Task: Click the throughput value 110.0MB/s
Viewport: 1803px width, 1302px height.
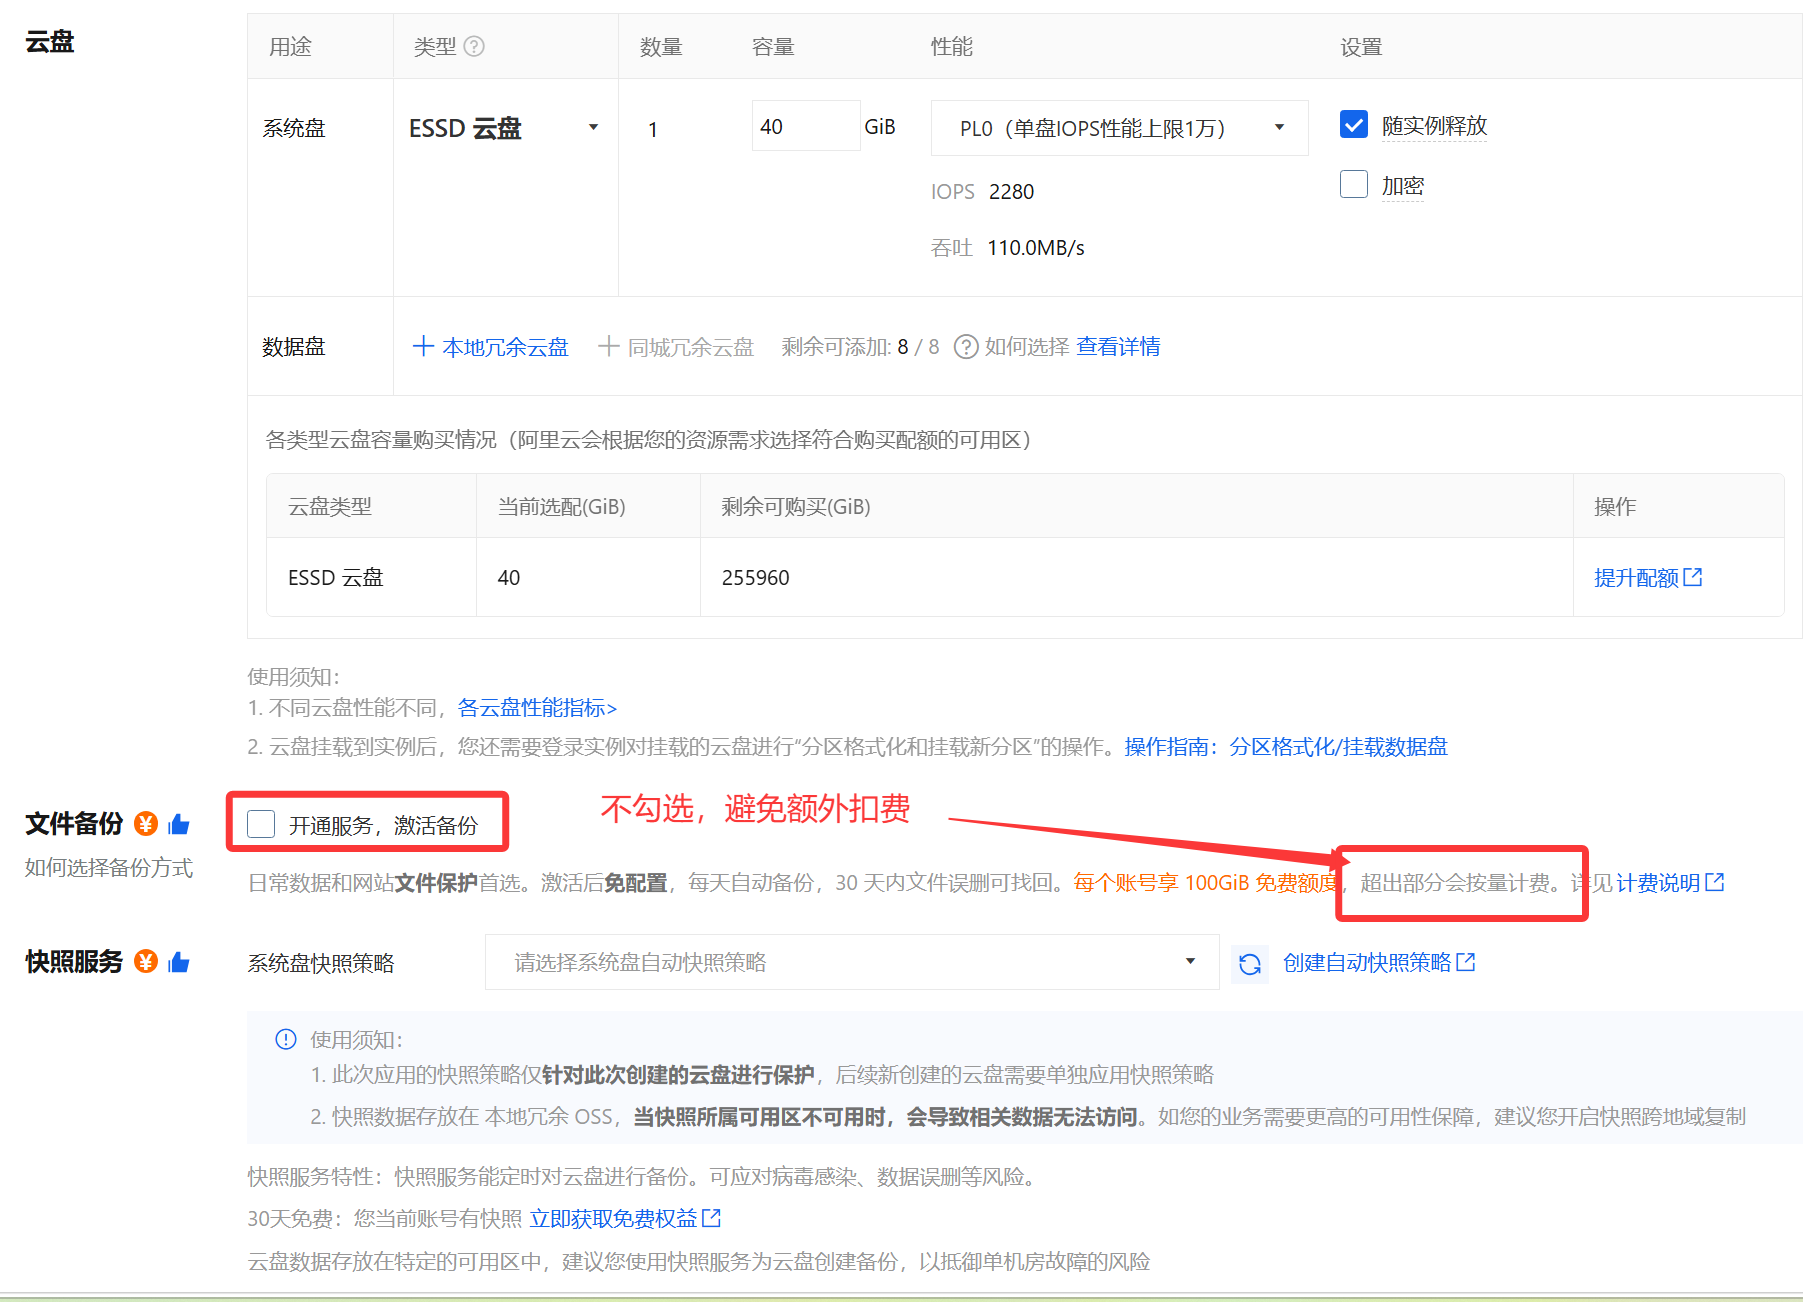Action: coord(1036,248)
